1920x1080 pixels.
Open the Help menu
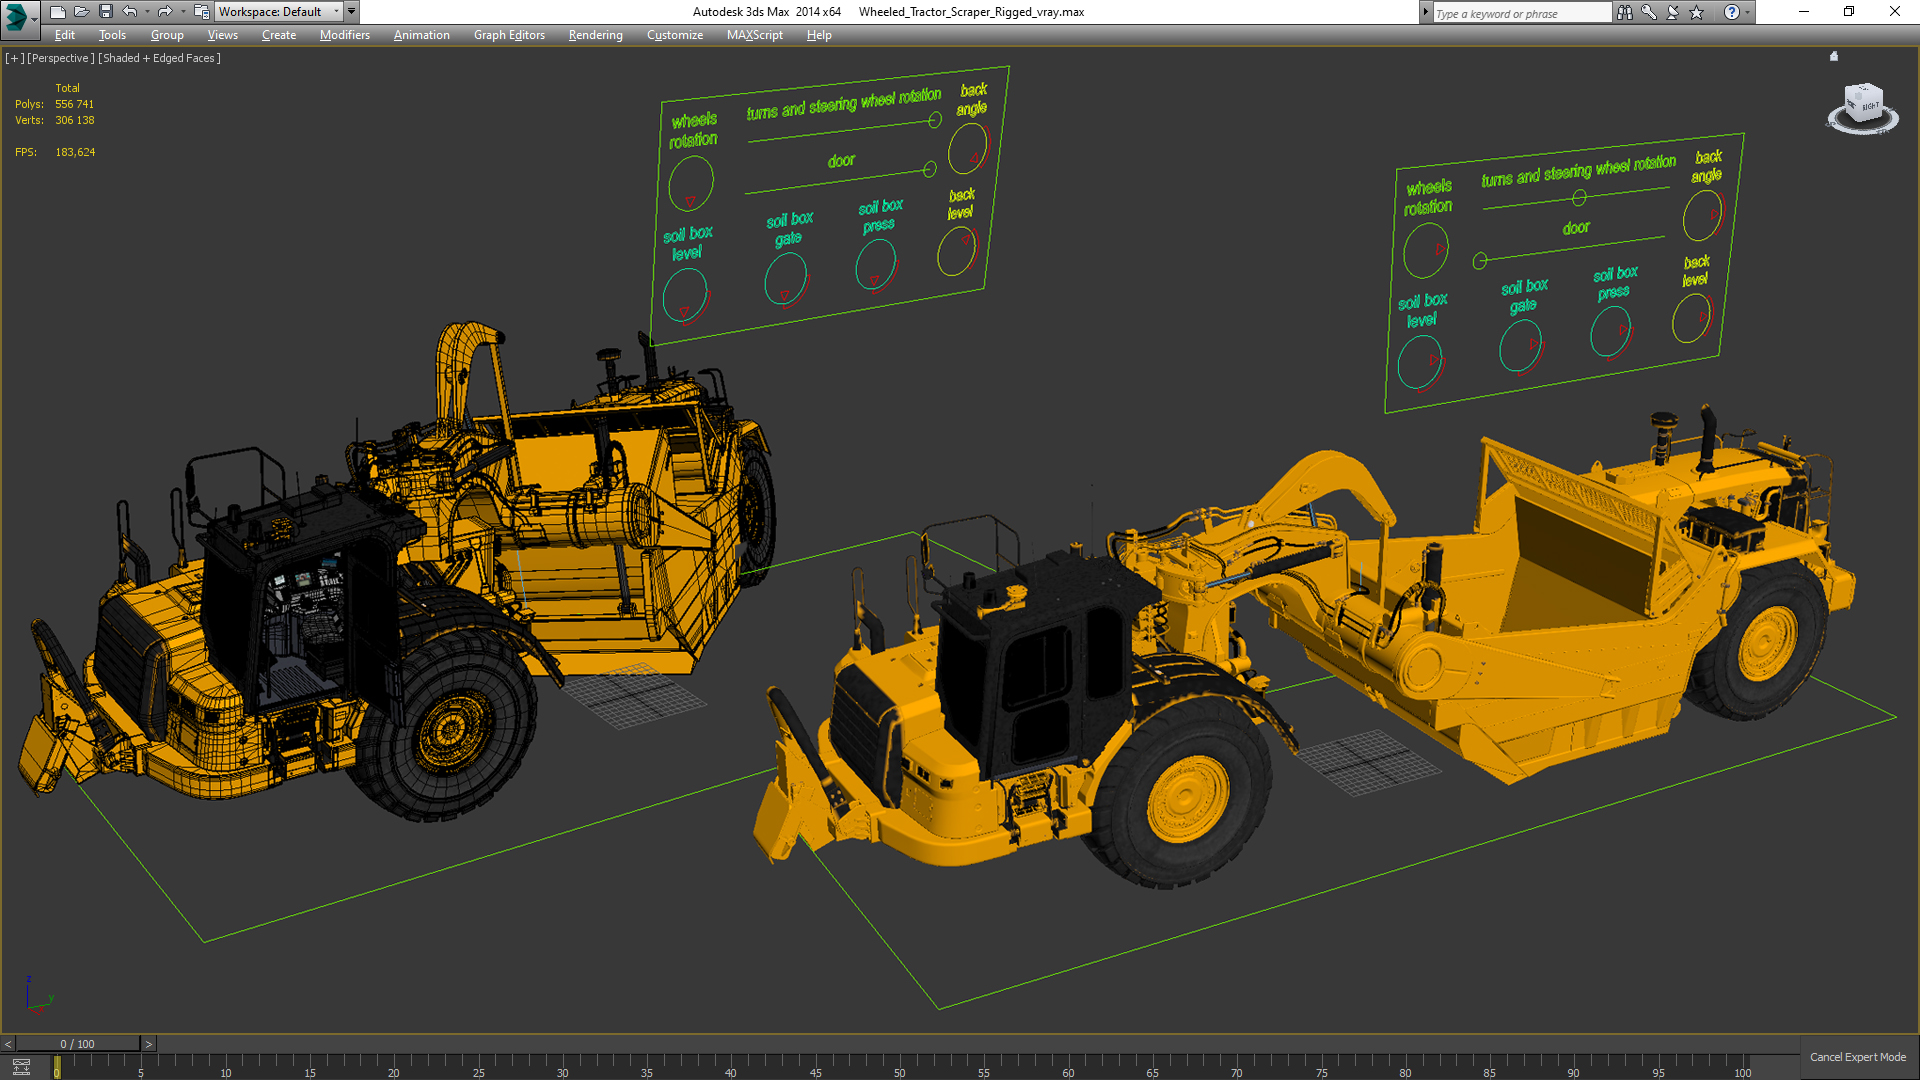819,35
